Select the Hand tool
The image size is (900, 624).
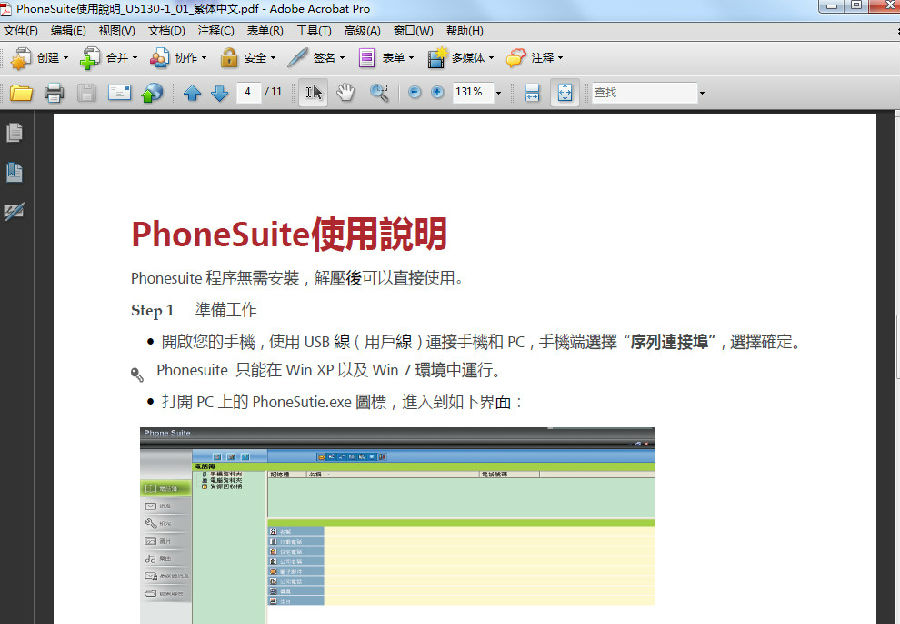click(x=346, y=92)
